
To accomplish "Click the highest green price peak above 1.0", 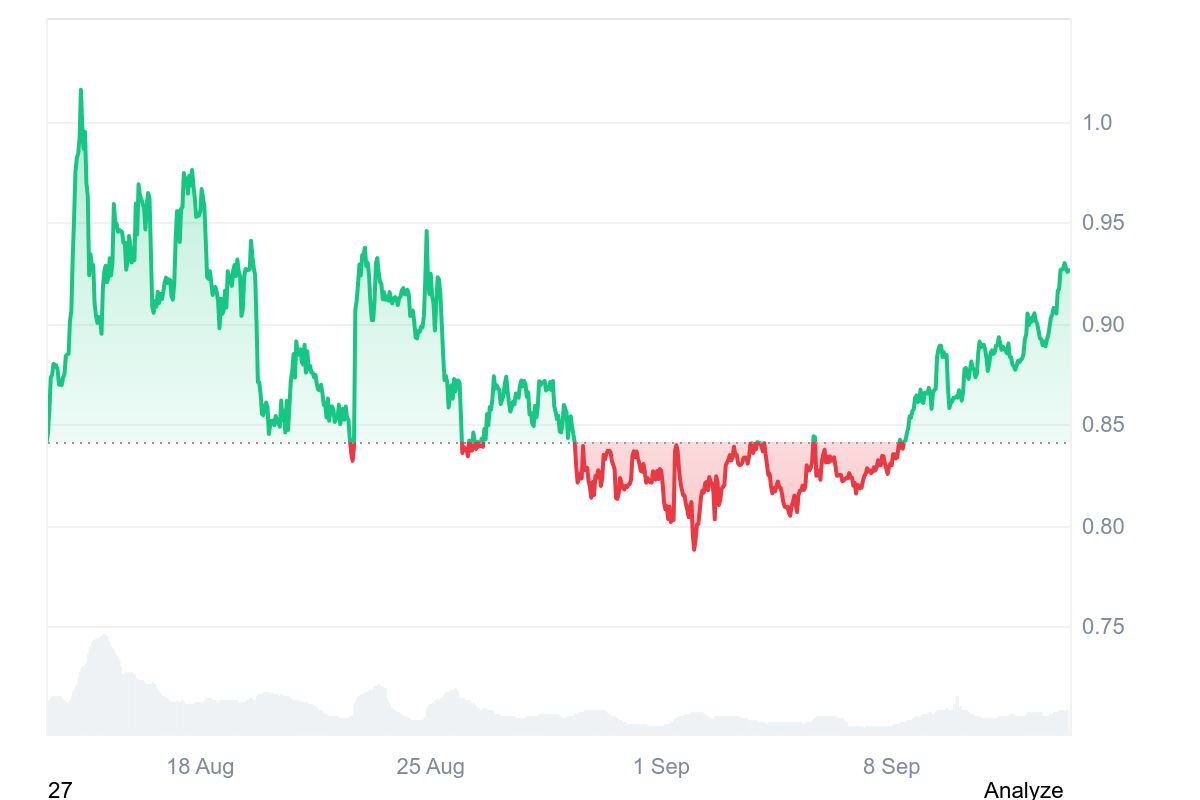I will pos(81,91).
